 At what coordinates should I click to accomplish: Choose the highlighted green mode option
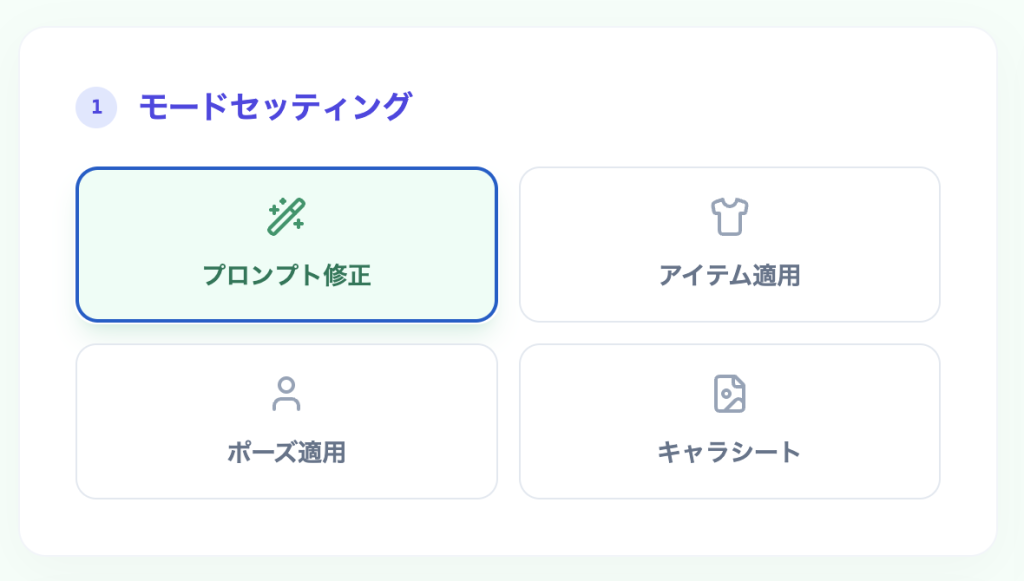point(286,244)
